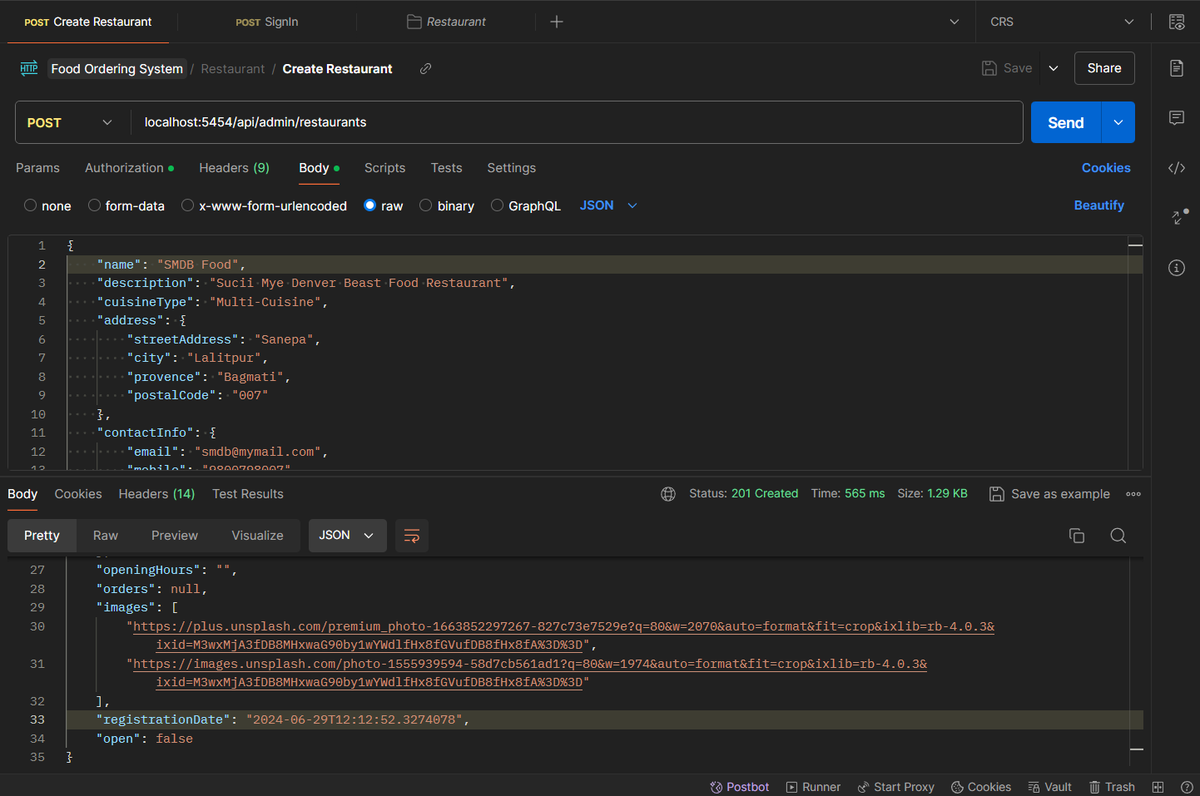Switch to the POST SignIn request tab
1200x796 pixels.
pyautogui.click(x=267, y=22)
